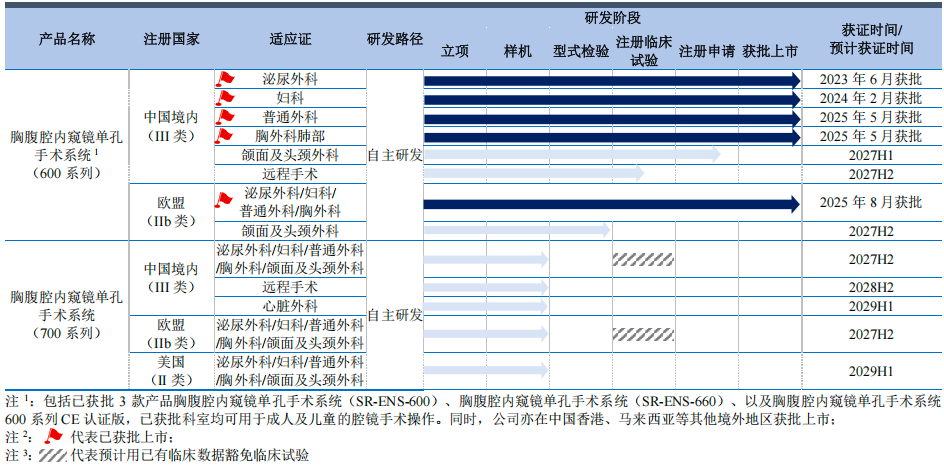The width and height of the screenshot is (944, 470).
Task: Click the red flag beside 泌尿外科 in 600 series
Action: (225, 79)
